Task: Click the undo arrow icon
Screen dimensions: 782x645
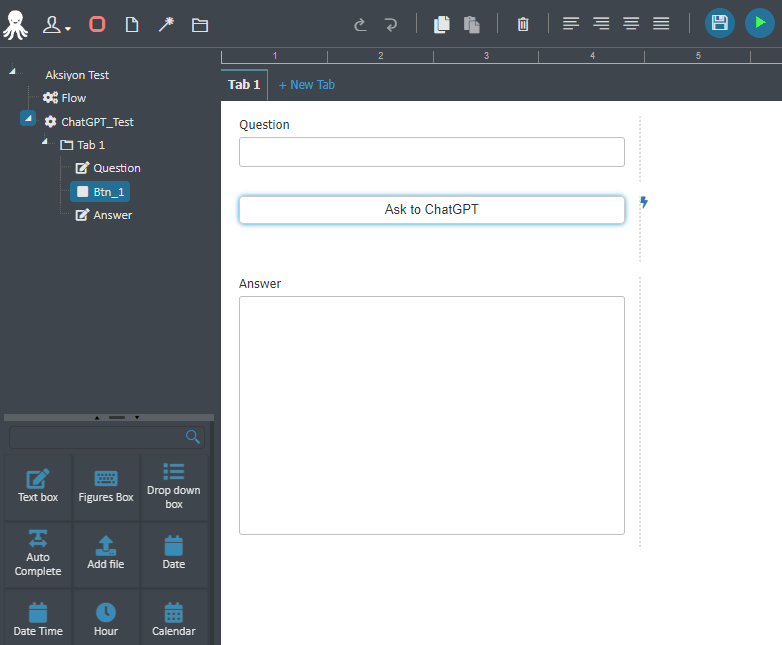Action: click(x=360, y=24)
